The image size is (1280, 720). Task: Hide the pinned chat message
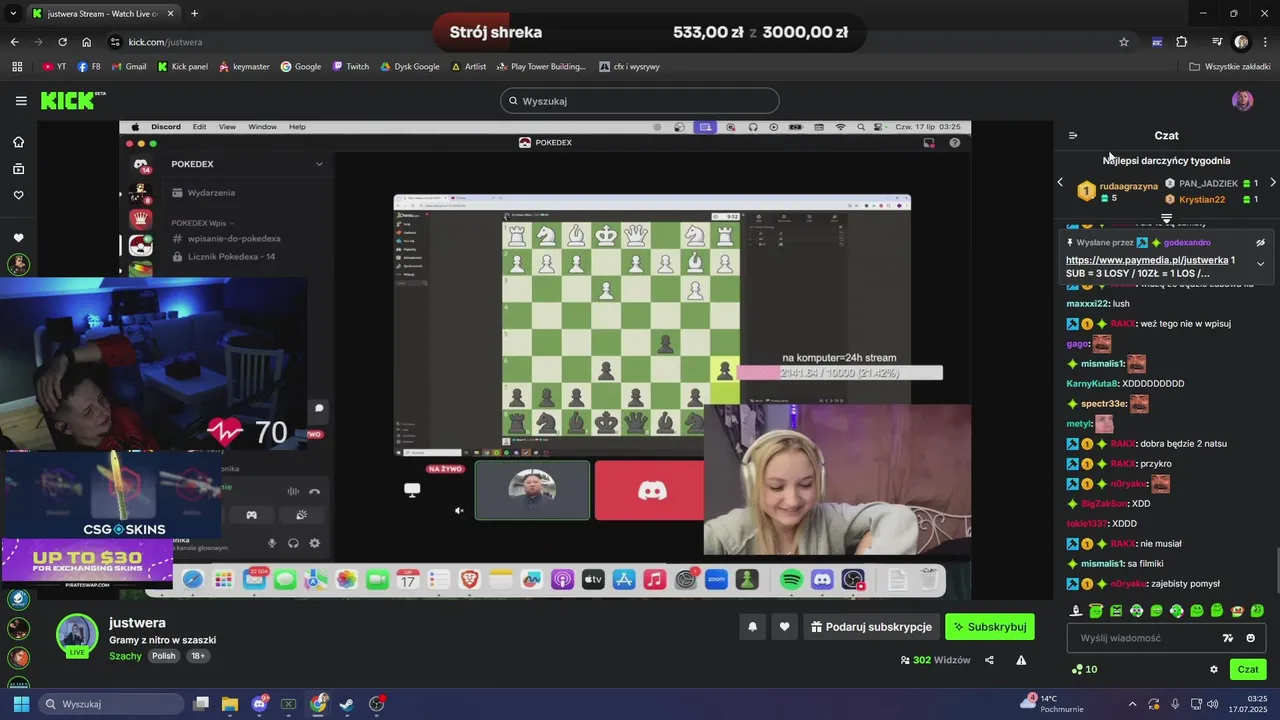pos(1260,242)
